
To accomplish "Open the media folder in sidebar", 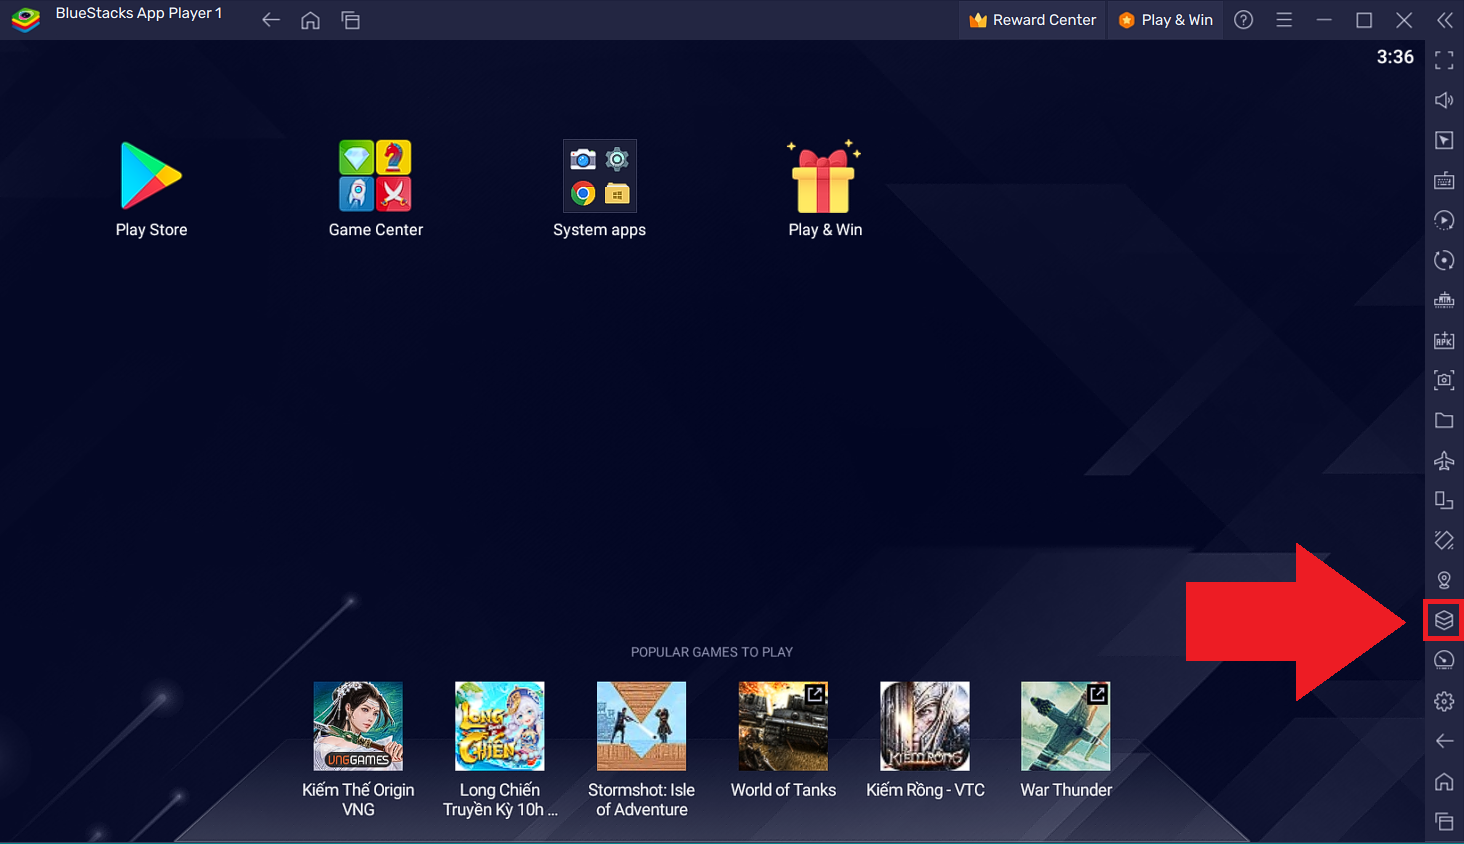I will pyautogui.click(x=1444, y=420).
